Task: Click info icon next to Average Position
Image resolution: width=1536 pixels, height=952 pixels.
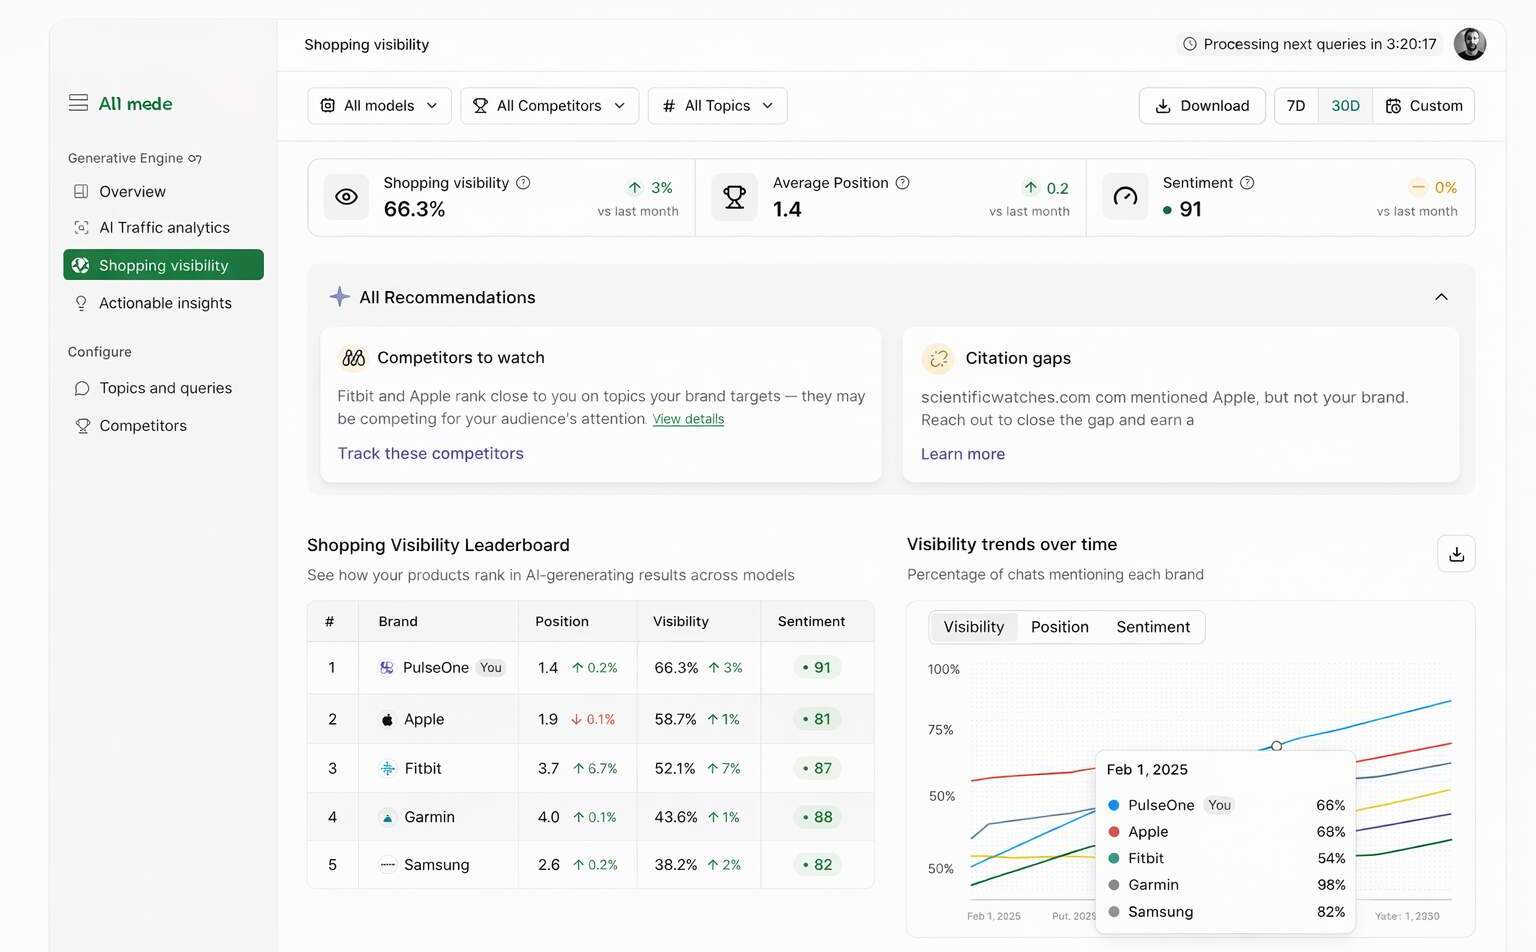Action: coord(902,183)
